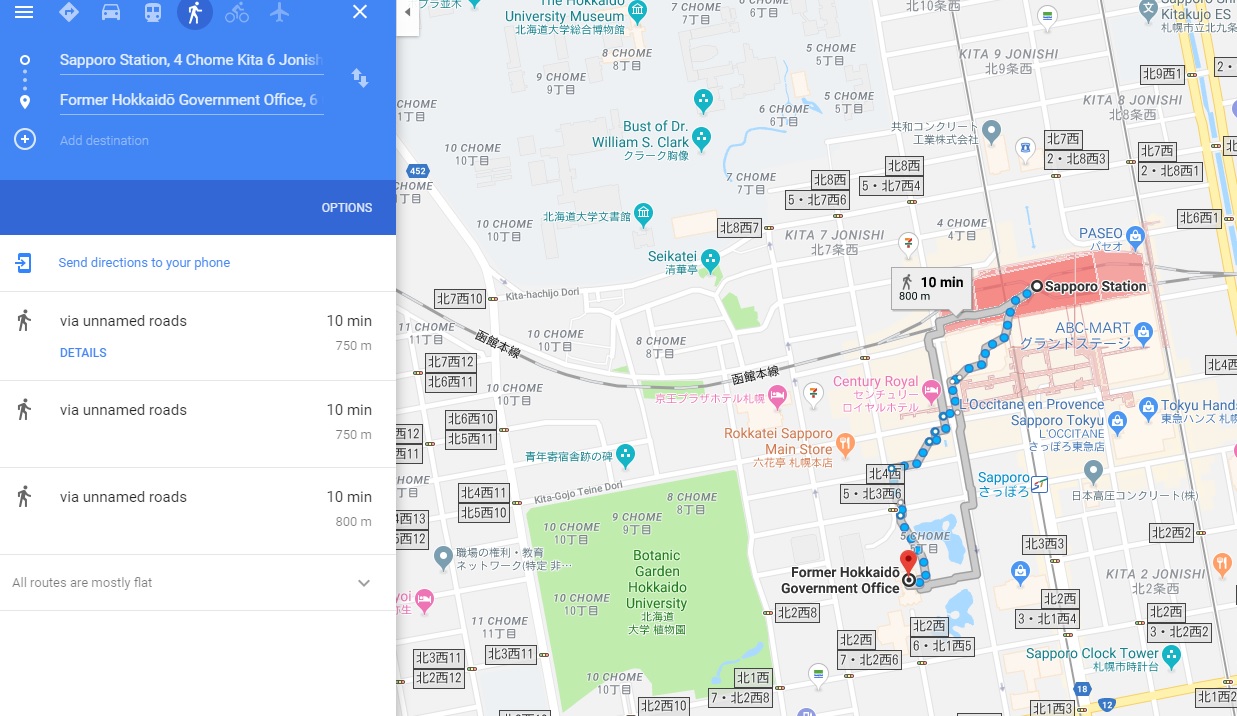Screen dimensions: 1237x716
Task: Click the red destination pin
Action: [909, 564]
